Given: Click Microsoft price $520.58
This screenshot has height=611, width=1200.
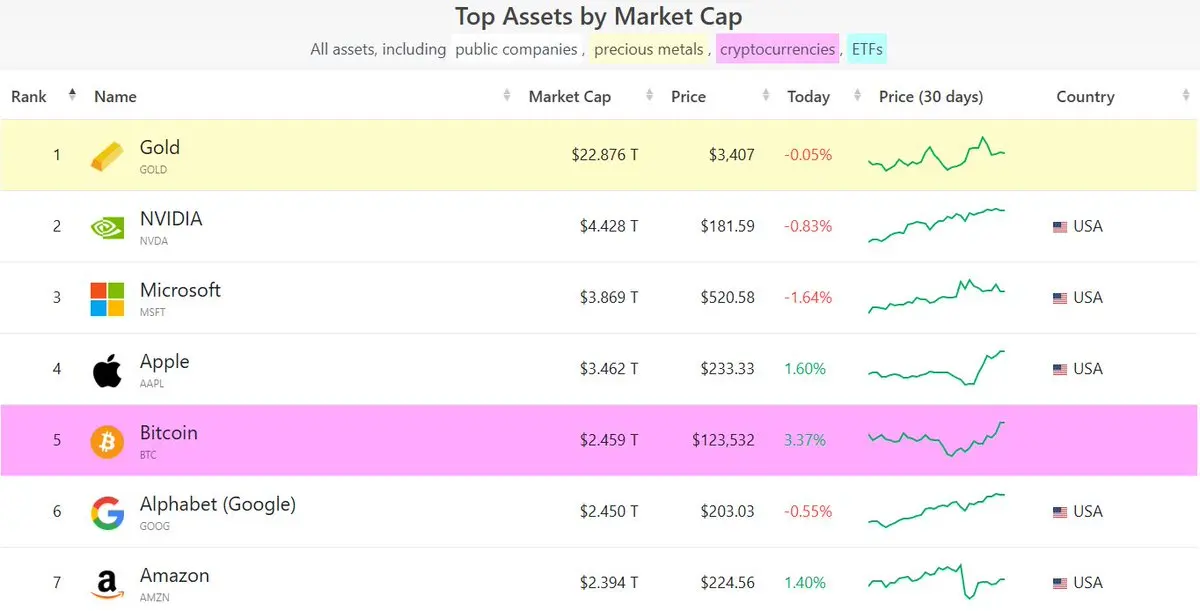Looking at the screenshot, I should click(x=728, y=298).
